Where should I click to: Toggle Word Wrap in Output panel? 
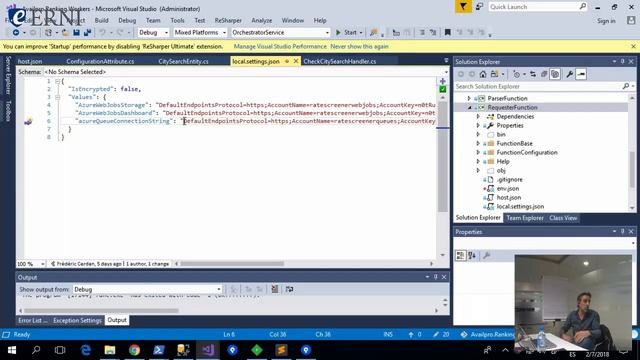[x=289, y=289]
